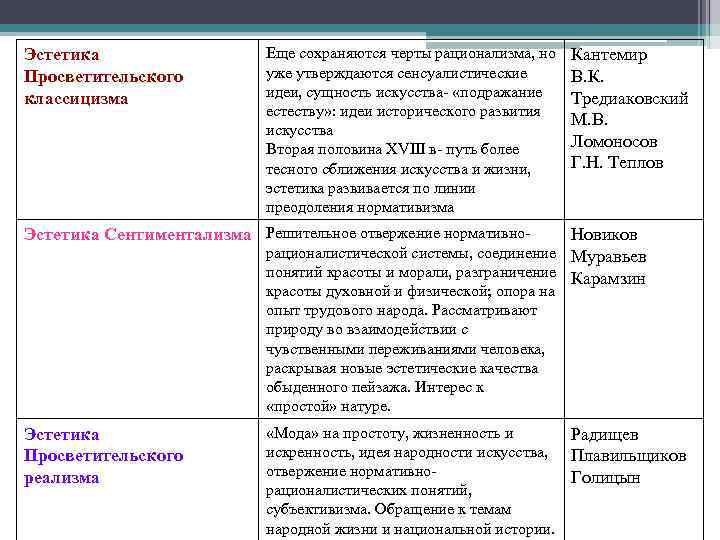Click the name 'Карамзин'
The width and height of the screenshot is (720, 540).
(x=608, y=279)
